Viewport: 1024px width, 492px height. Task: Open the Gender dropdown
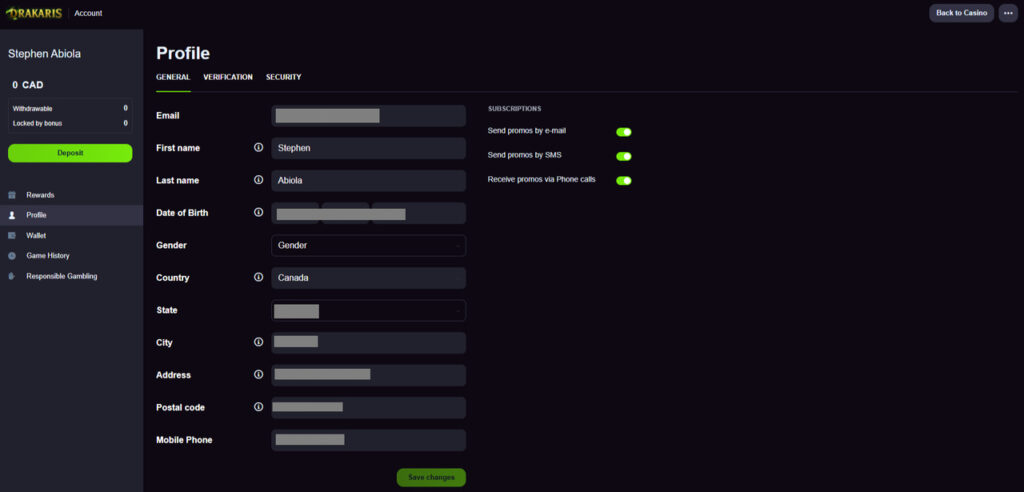(368, 246)
